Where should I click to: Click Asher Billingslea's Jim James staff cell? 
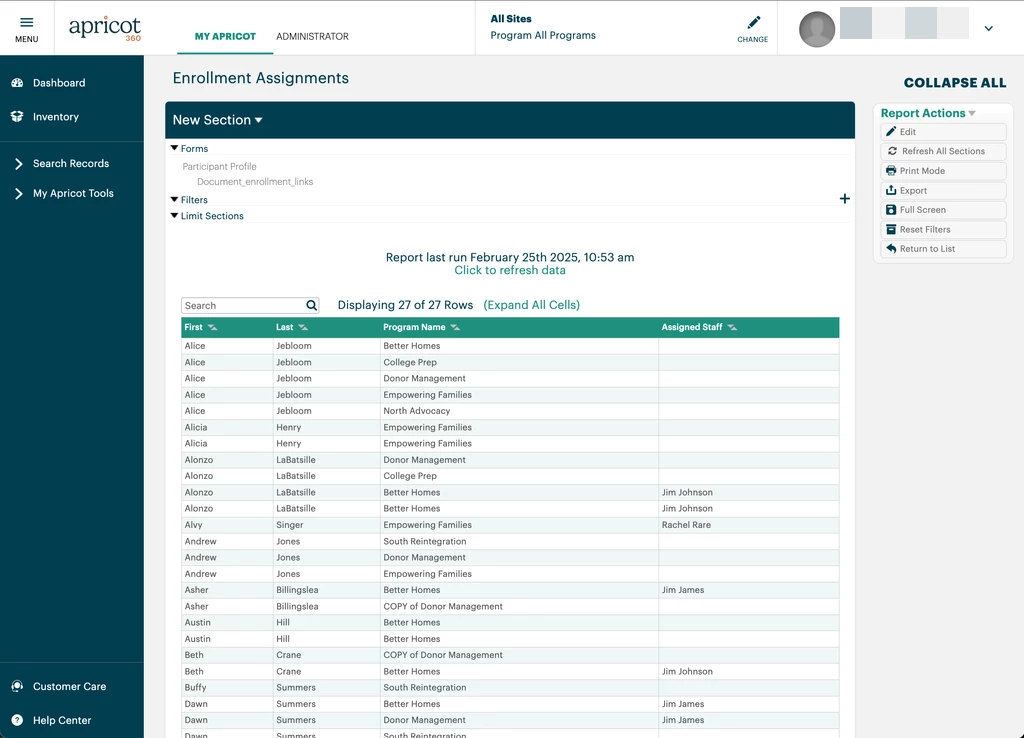[748, 590]
